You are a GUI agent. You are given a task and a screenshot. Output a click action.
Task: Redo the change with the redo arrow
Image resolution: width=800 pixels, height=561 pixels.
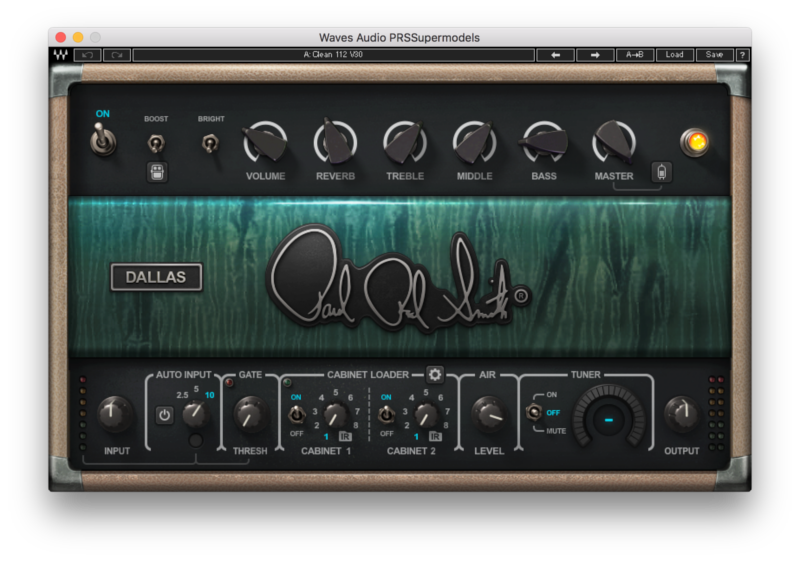[117, 55]
